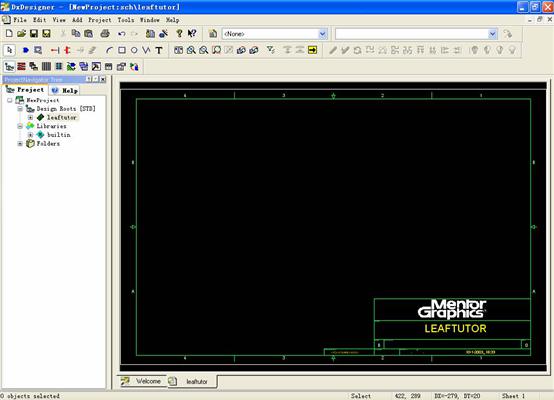The width and height of the screenshot is (554, 400).
Task: Click the yellow arrow toolbar icon
Action: pos(312,50)
